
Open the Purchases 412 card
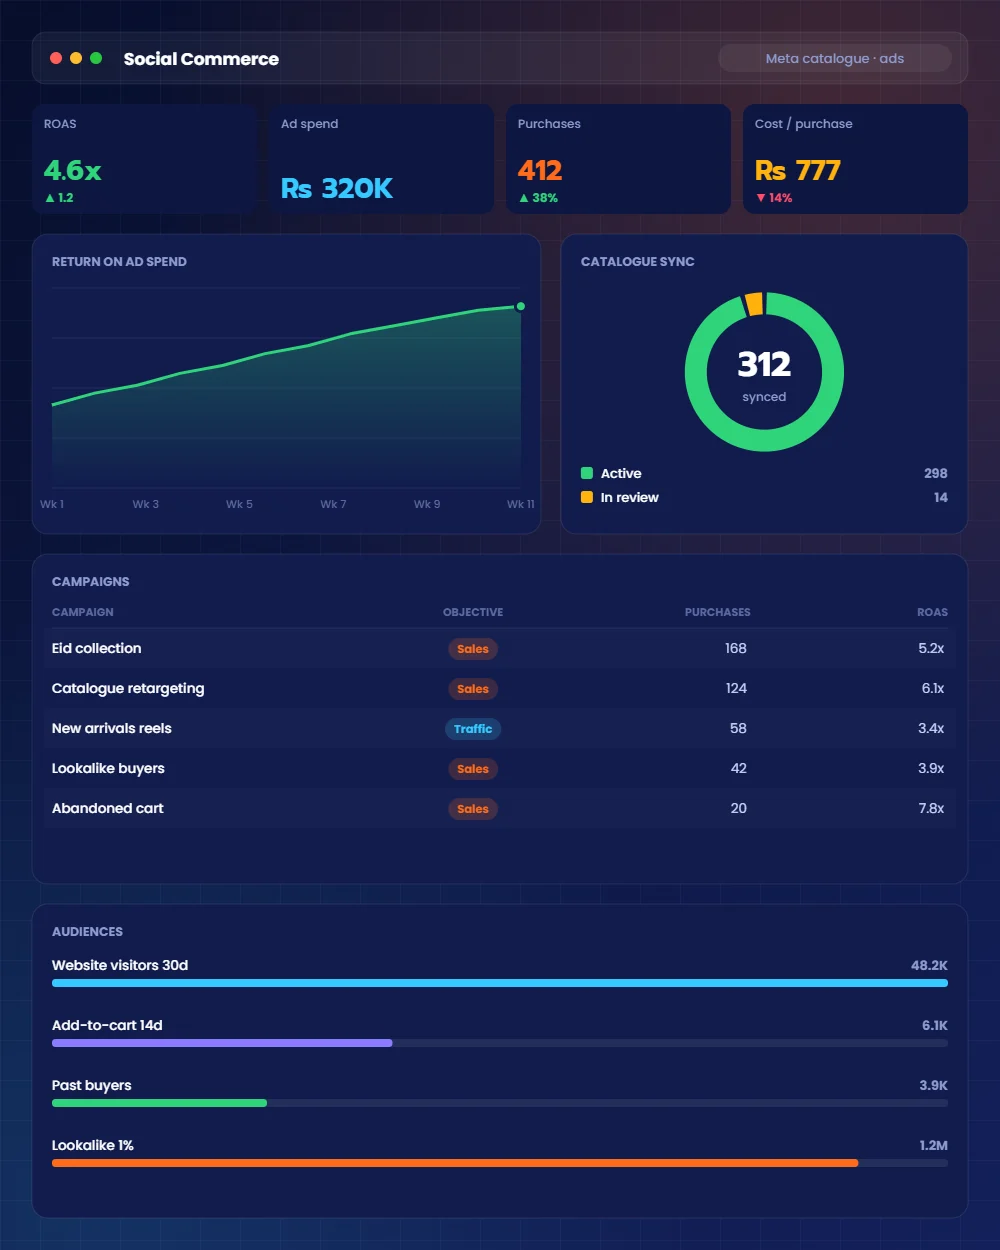618,159
